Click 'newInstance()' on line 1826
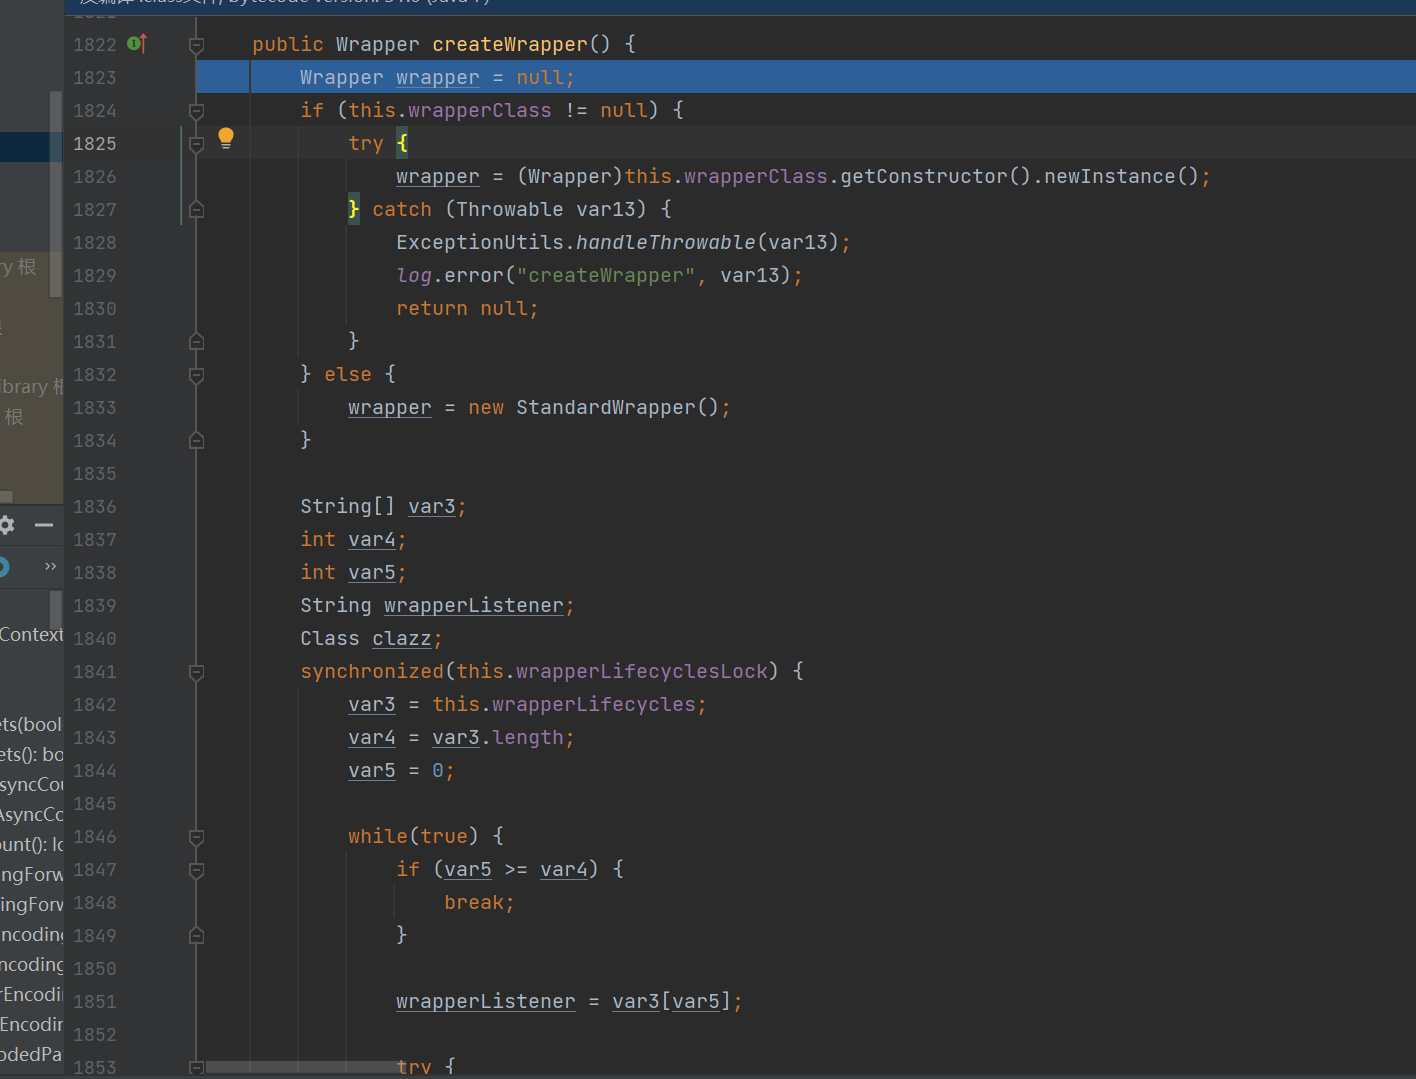This screenshot has height=1079, width=1416. pos(1121,176)
